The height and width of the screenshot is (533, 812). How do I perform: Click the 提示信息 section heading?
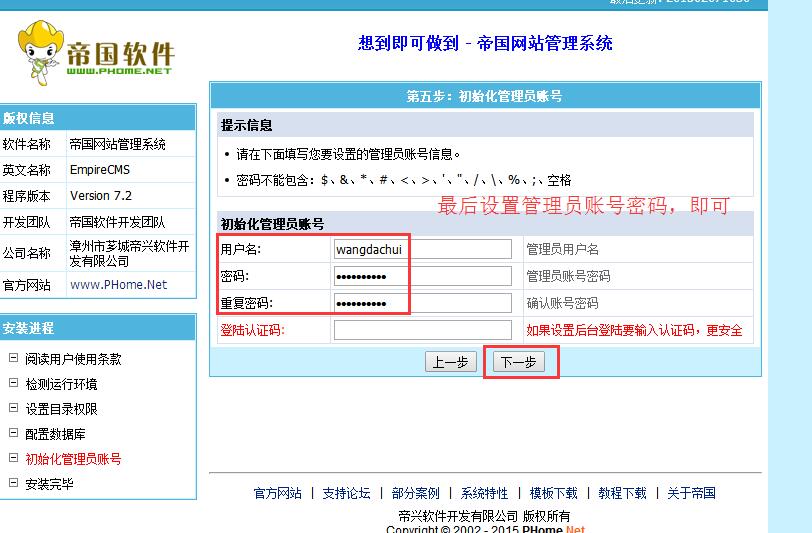pyautogui.click(x=246, y=125)
